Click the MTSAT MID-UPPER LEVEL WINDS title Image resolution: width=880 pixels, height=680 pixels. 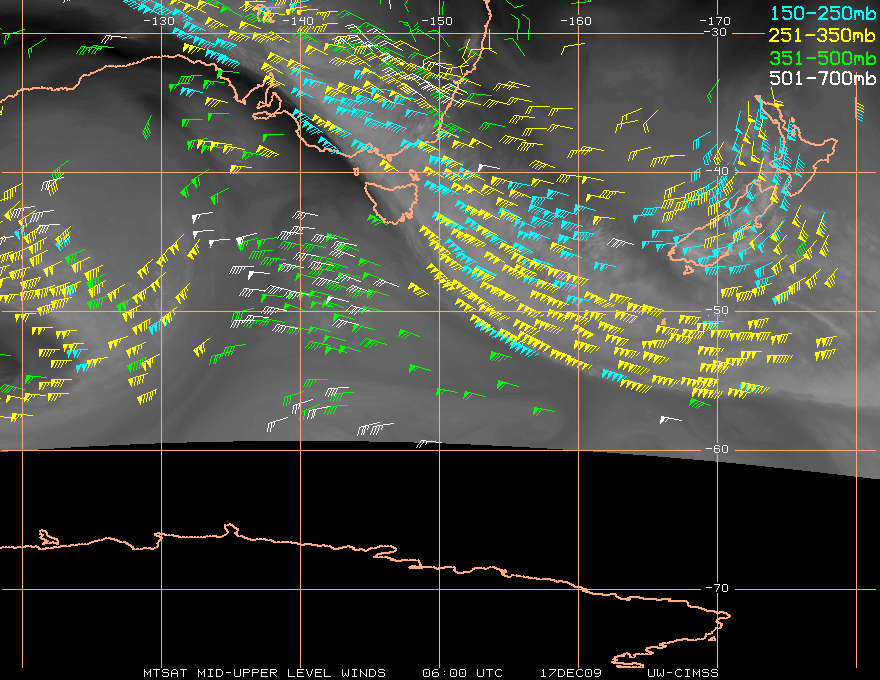click(x=264, y=673)
